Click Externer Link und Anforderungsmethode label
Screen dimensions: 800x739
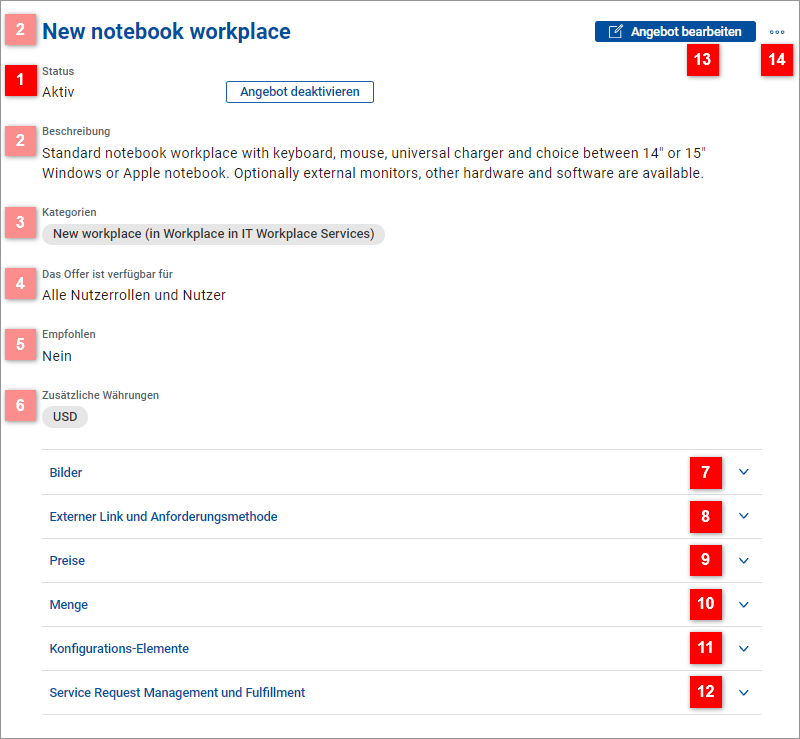163,517
